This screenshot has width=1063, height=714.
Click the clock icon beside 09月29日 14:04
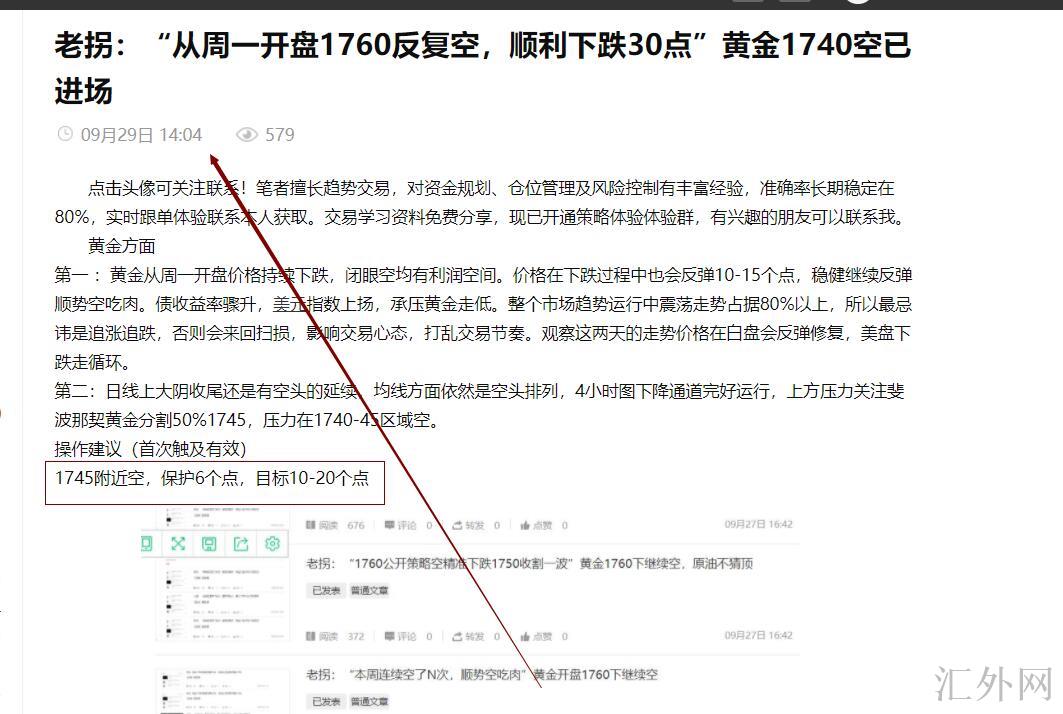64,134
